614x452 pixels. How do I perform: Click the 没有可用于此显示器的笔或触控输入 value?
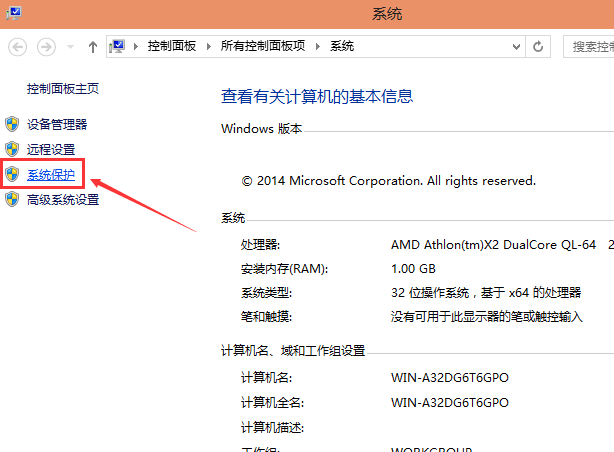[487, 316]
